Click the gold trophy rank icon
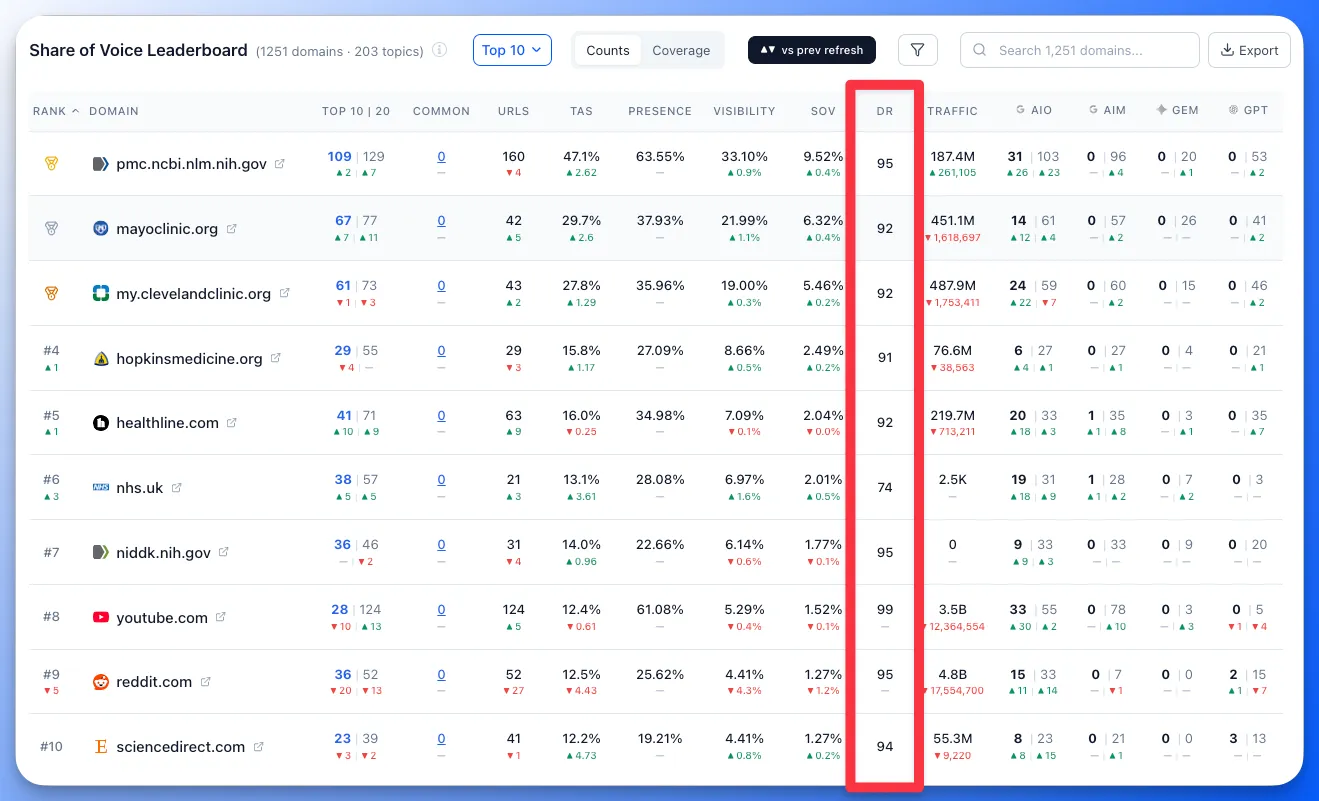The image size is (1319, 801). coord(51,163)
